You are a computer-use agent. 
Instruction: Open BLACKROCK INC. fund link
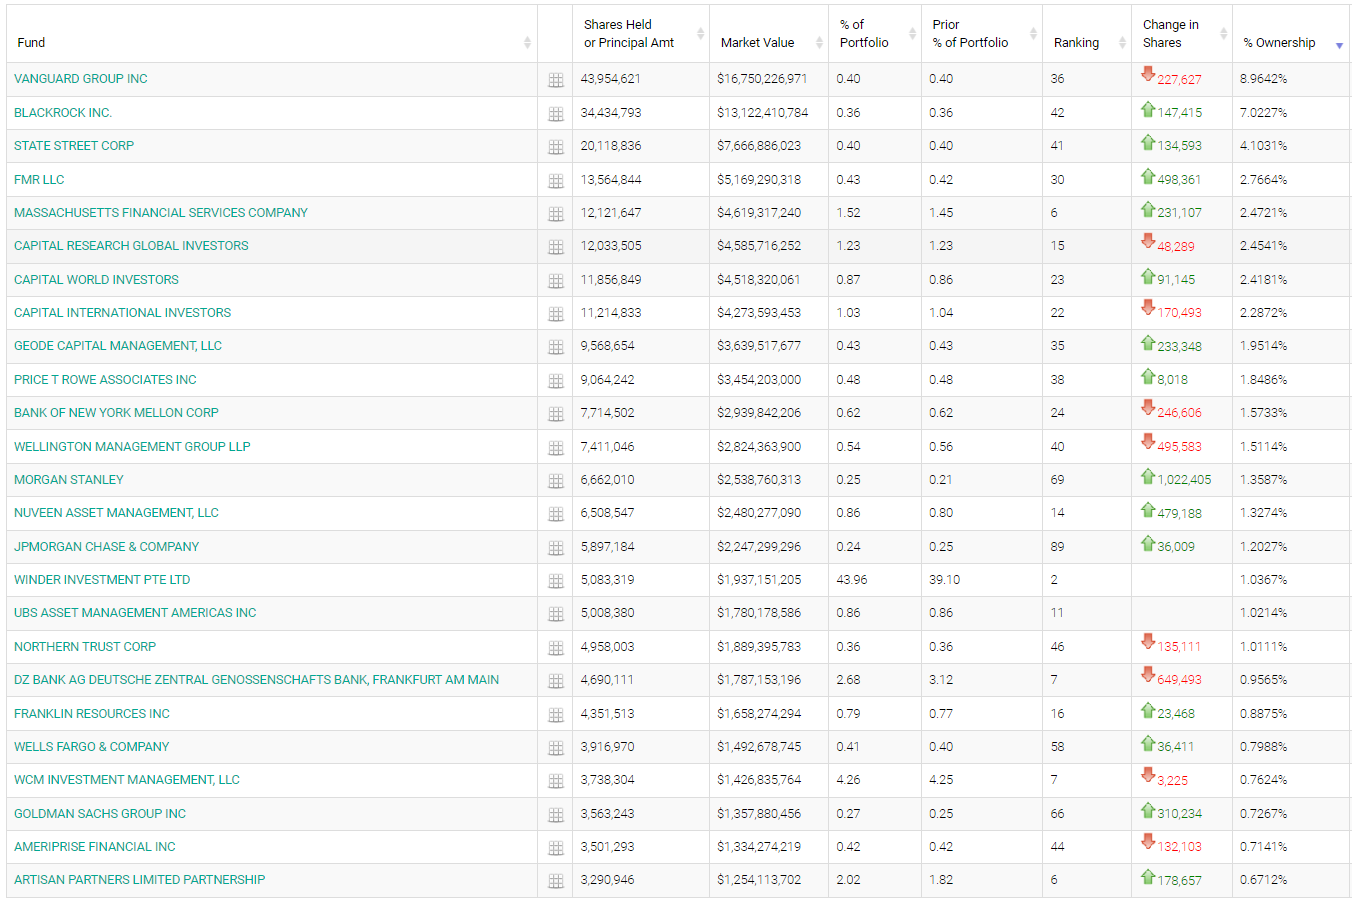click(63, 113)
